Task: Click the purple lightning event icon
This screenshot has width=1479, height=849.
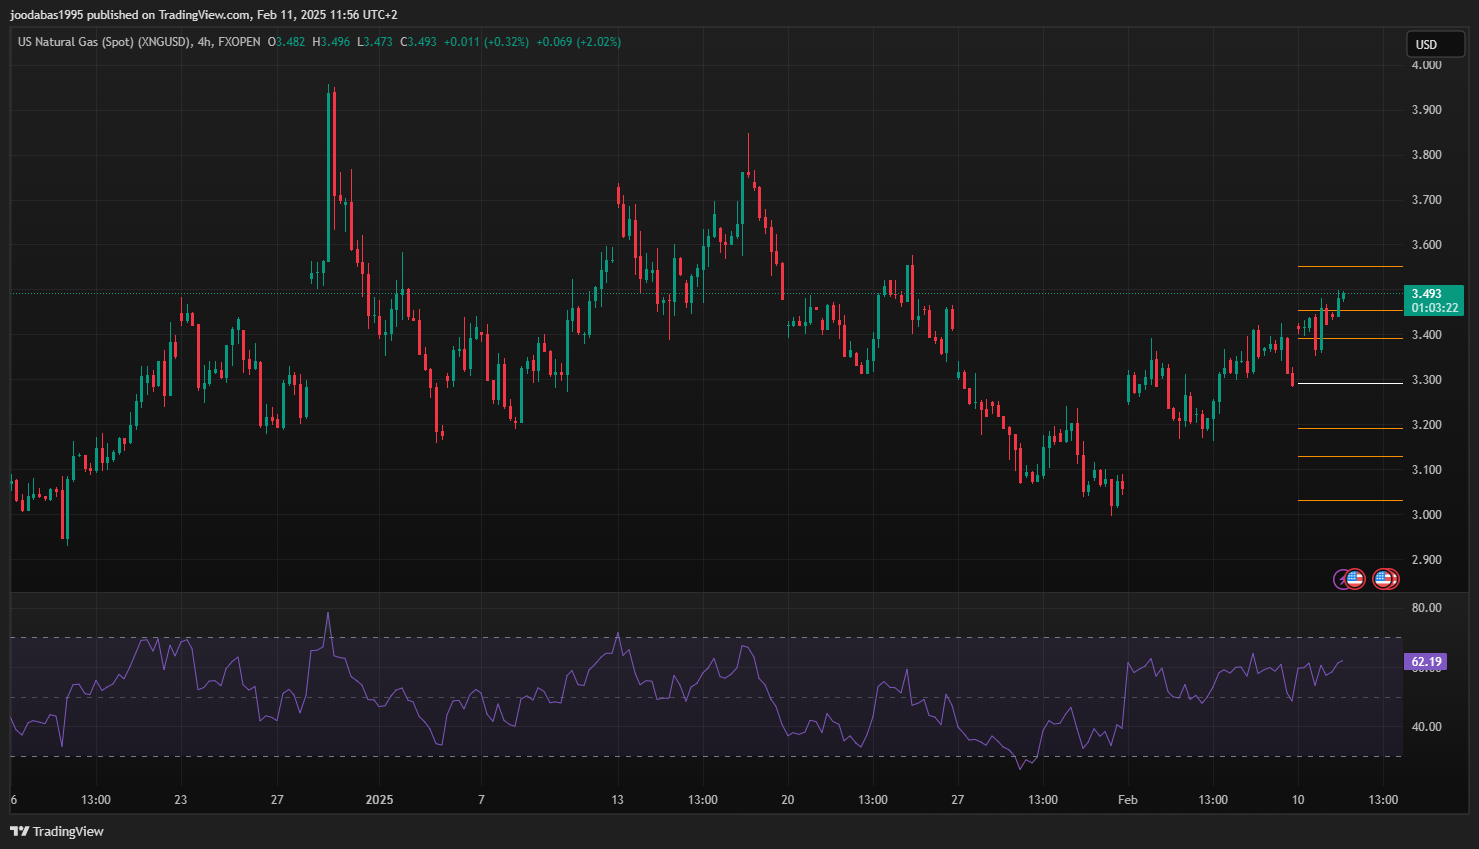Action: 1341,579
